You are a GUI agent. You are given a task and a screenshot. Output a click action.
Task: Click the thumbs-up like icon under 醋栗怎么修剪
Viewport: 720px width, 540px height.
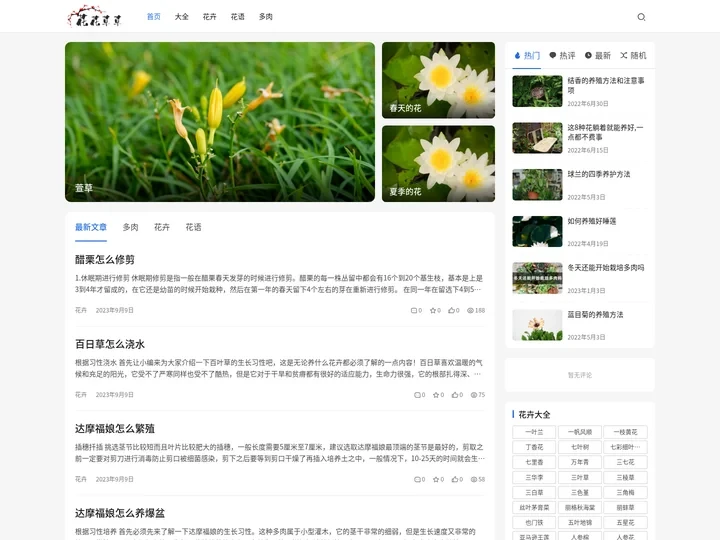(451, 310)
